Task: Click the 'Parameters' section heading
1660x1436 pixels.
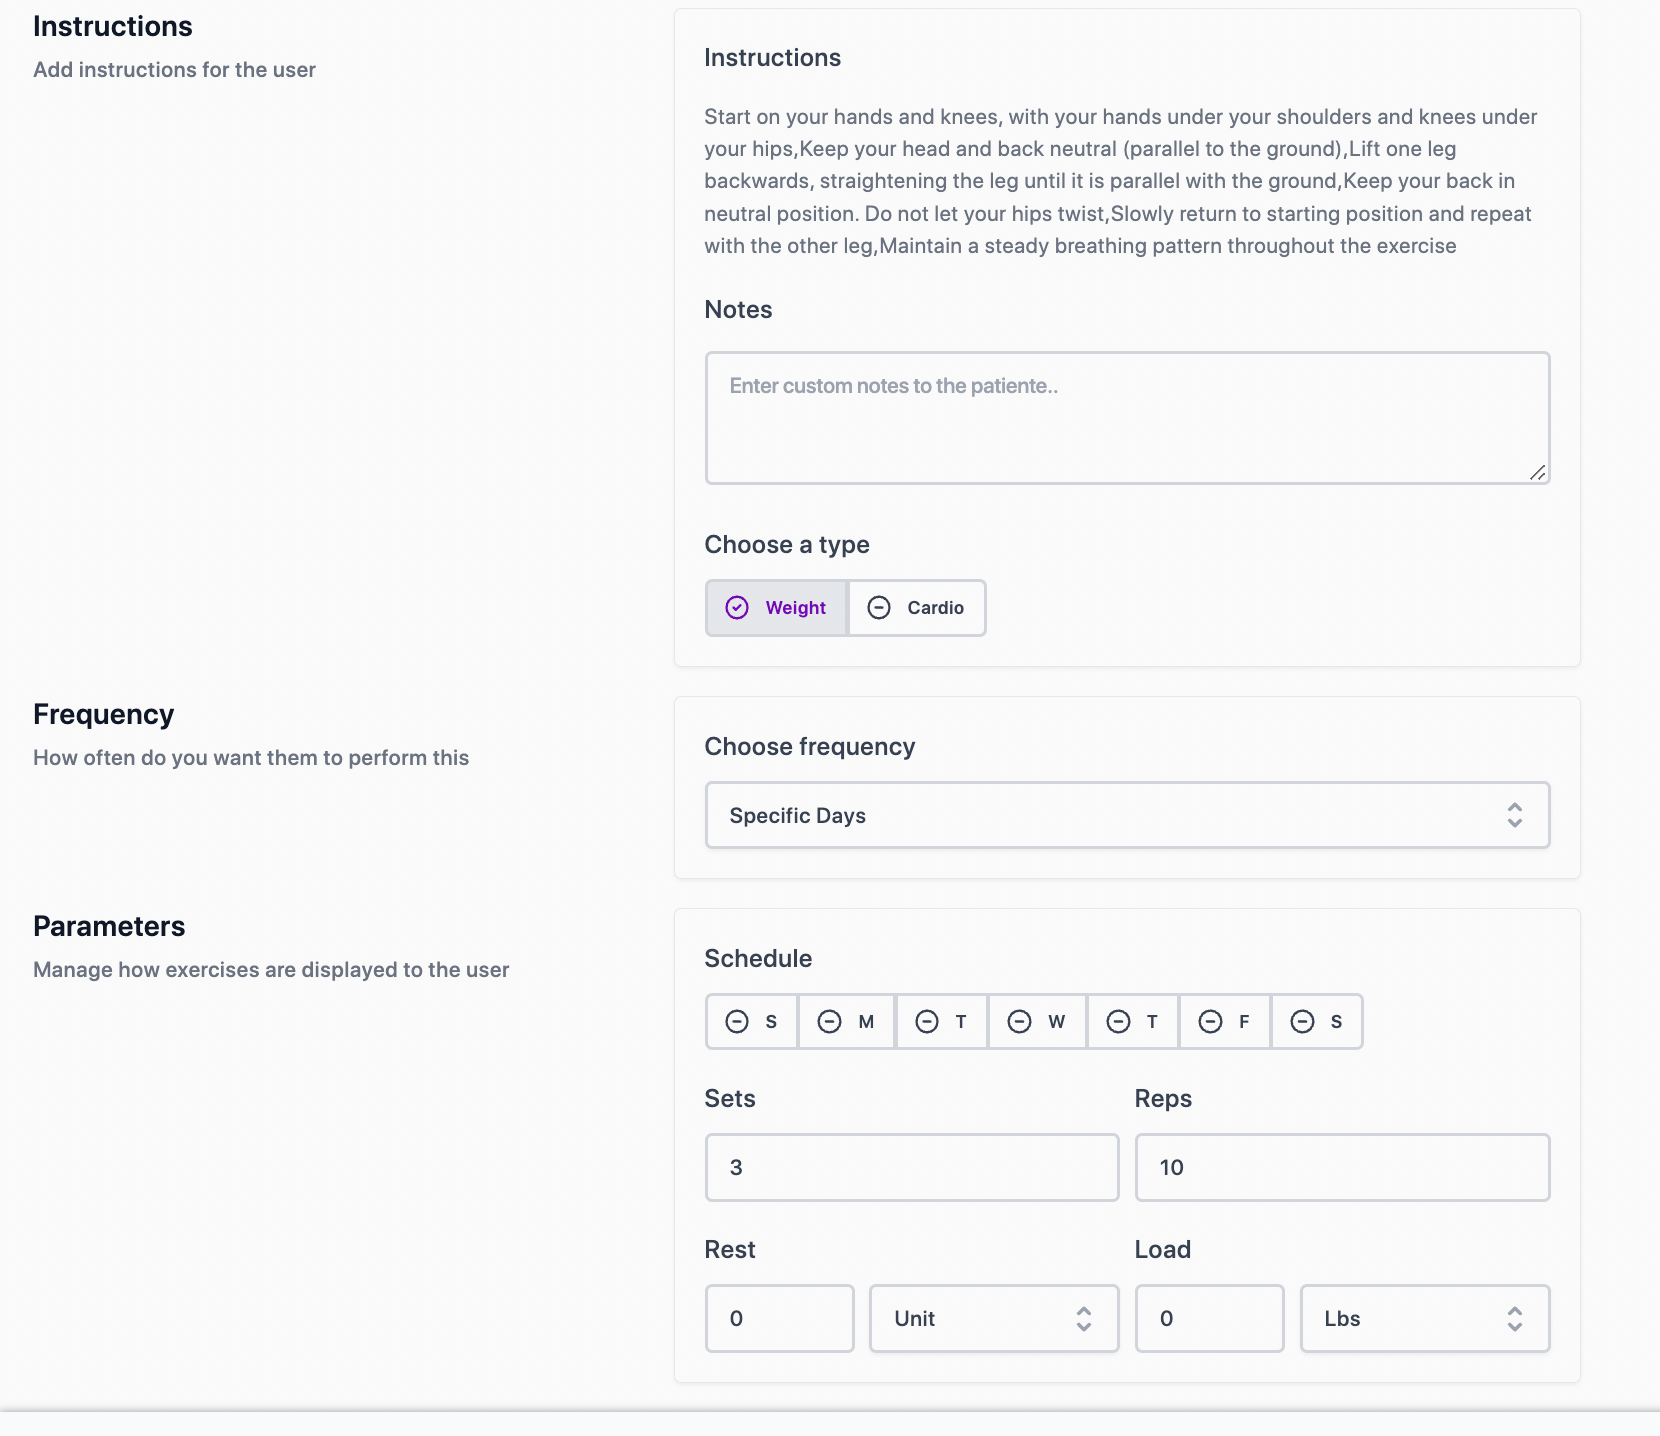Action: point(109,926)
